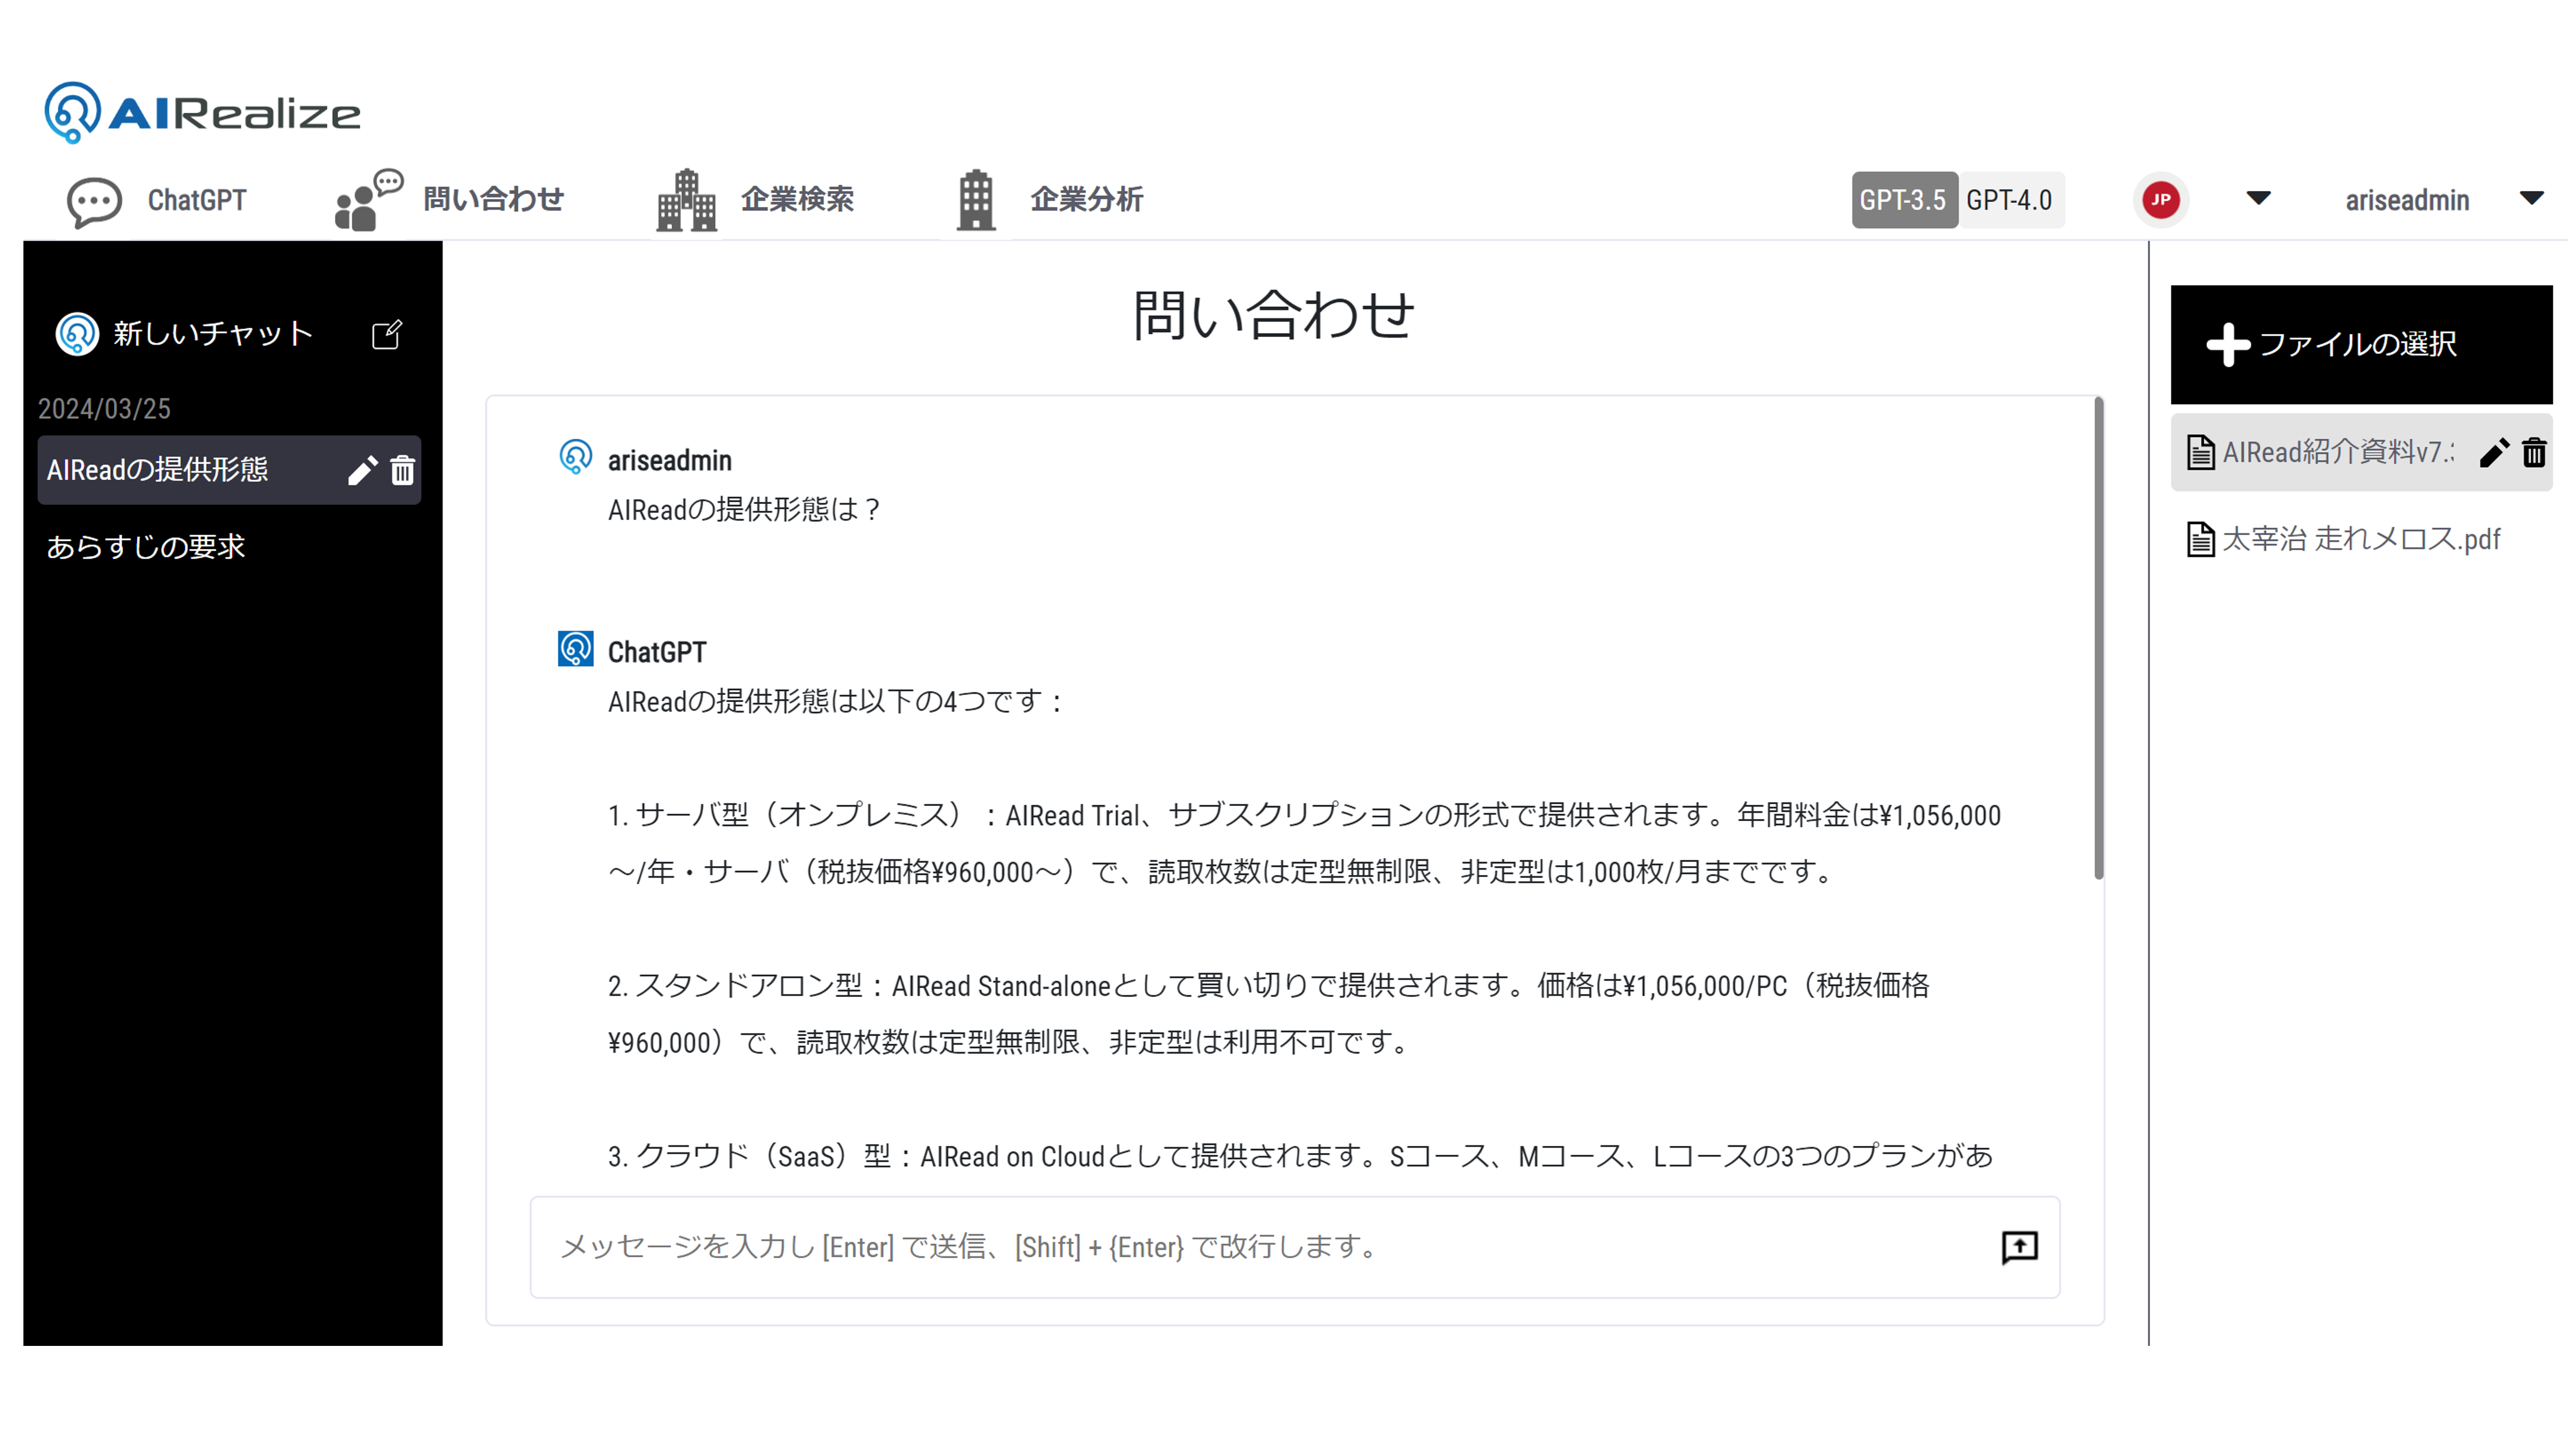2576x1436 pixels.
Task: Expand the language dropdown arrow
Action: click(x=2258, y=198)
